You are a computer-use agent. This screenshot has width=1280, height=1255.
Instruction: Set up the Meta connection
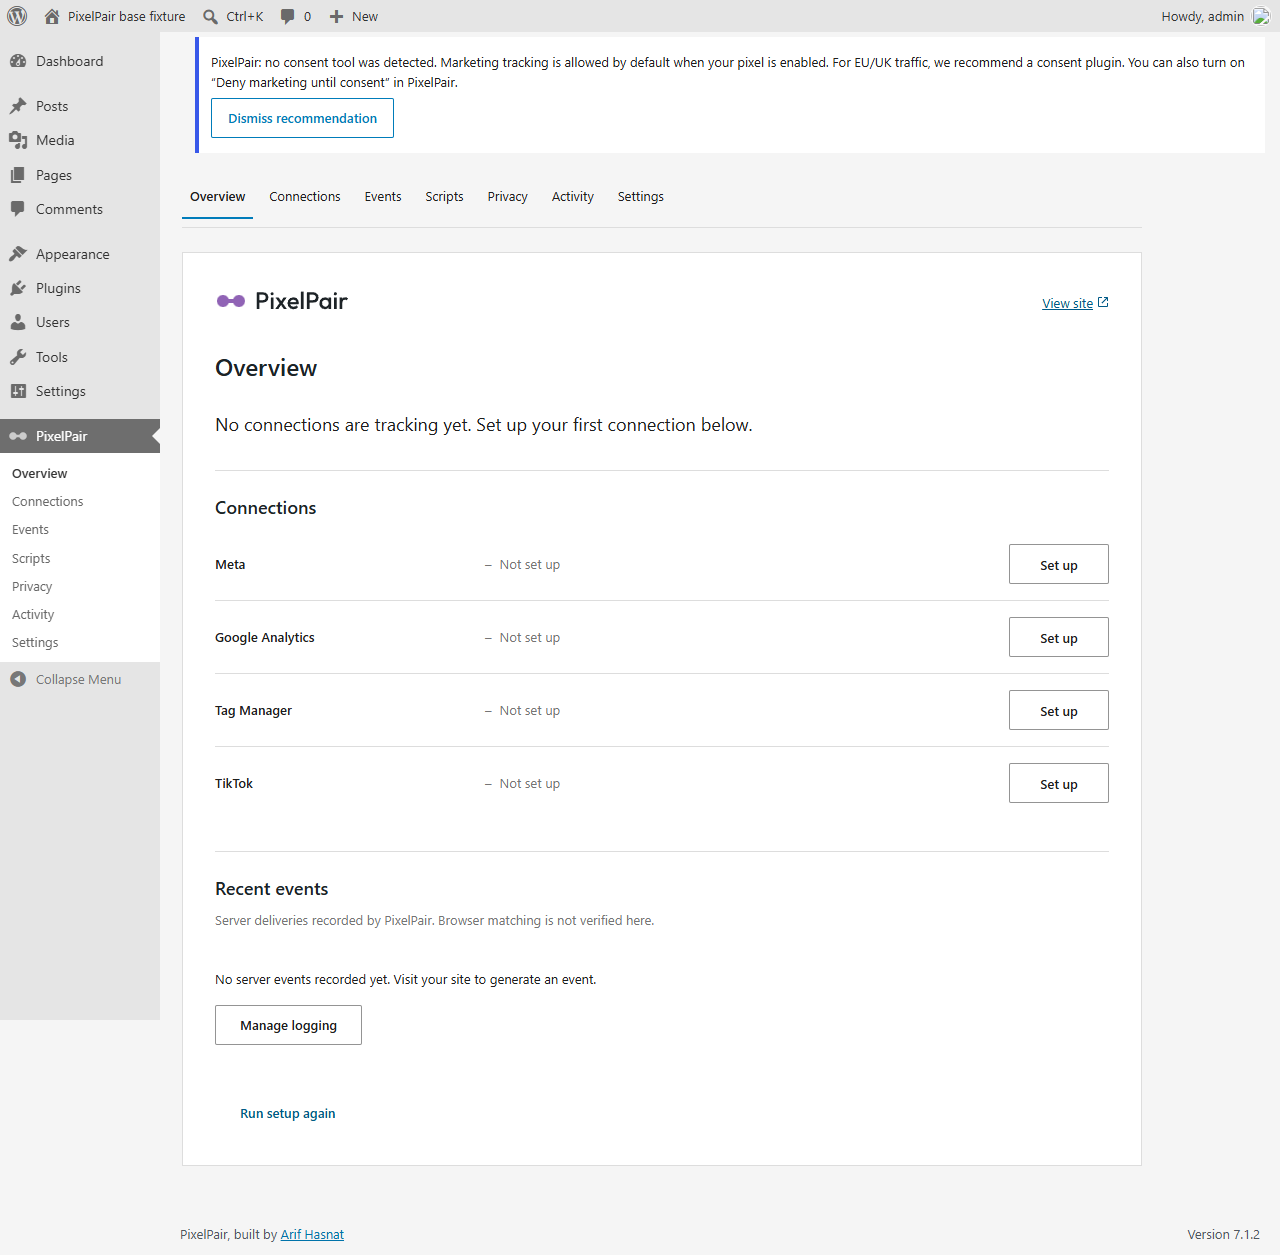(1058, 565)
